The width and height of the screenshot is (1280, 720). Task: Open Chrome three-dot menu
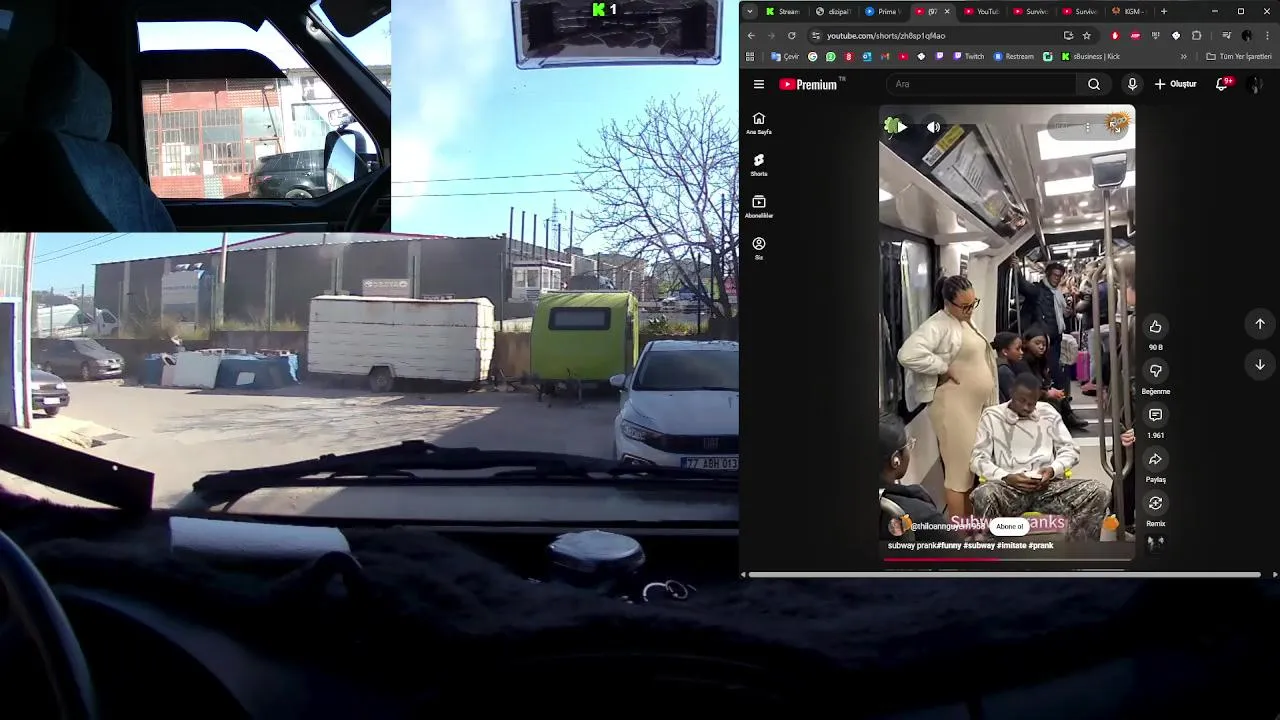click(1267, 36)
